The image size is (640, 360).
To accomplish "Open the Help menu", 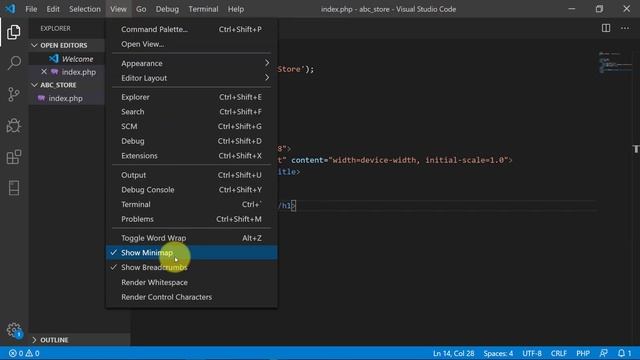I will point(236,9).
